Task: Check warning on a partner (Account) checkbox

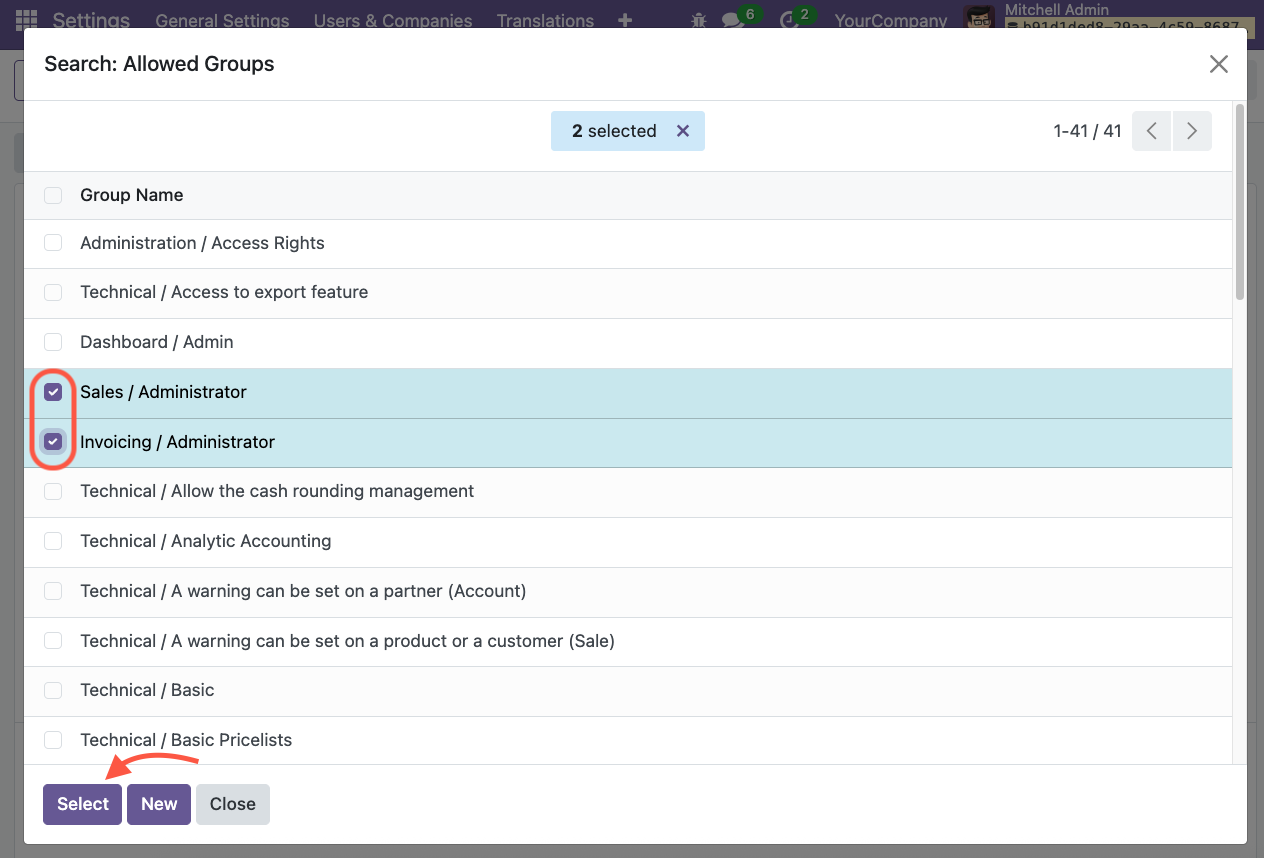Action: click(x=53, y=591)
